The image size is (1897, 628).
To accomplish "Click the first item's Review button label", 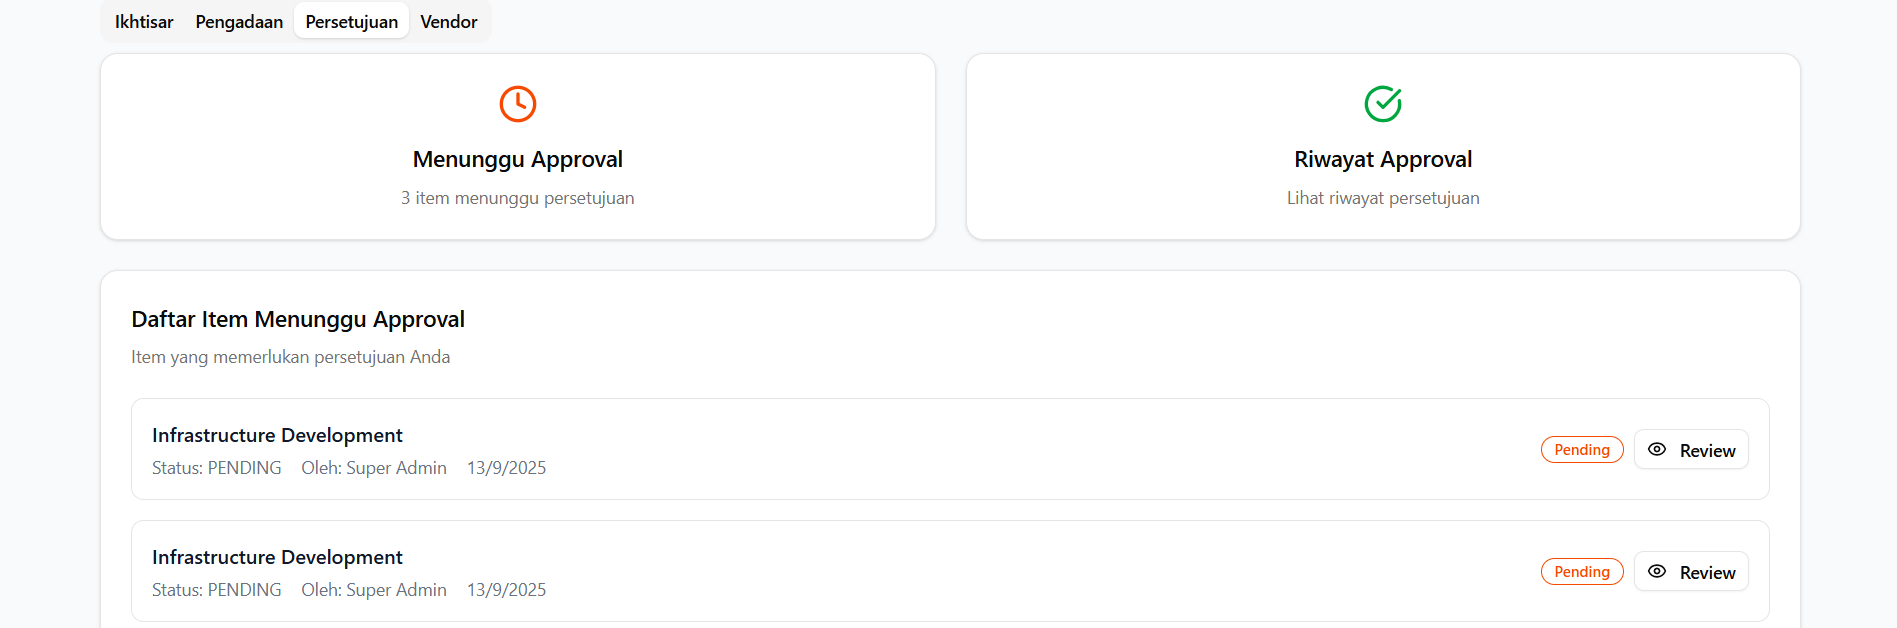I will click(x=1707, y=451).
